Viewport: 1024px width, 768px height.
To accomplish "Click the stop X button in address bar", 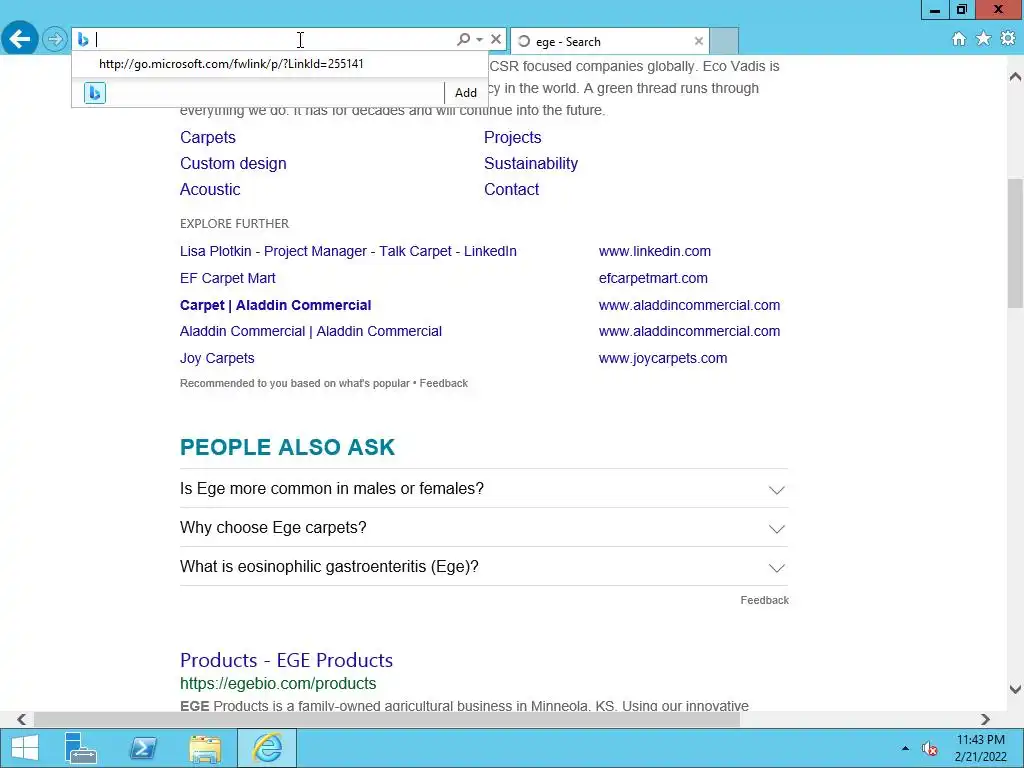I will (x=496, y=40).
